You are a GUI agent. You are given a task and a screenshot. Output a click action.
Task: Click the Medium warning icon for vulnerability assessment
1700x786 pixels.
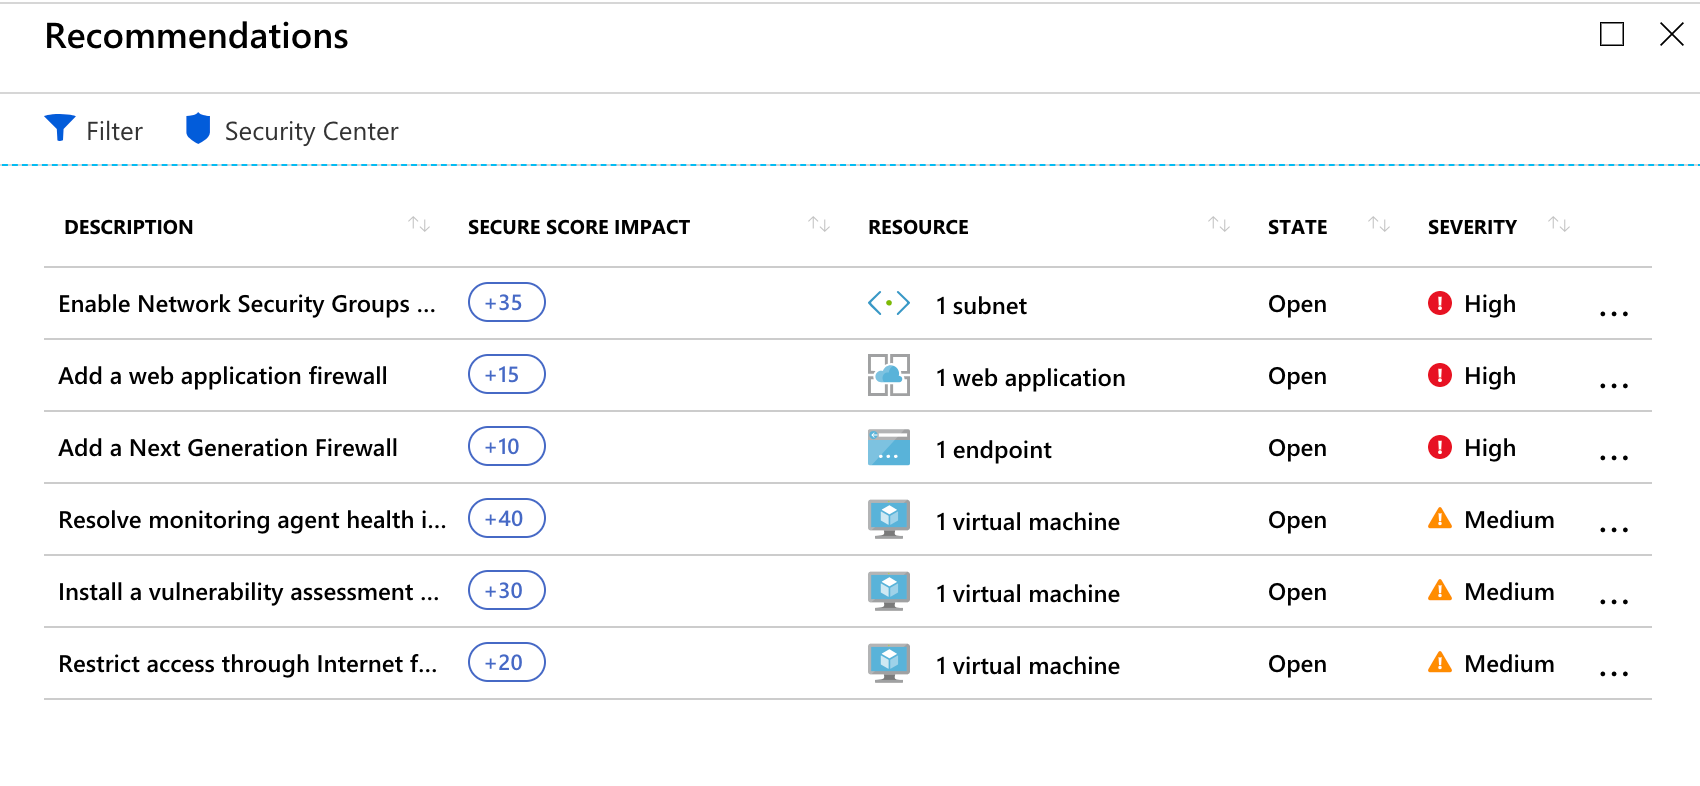(1439, 590)
